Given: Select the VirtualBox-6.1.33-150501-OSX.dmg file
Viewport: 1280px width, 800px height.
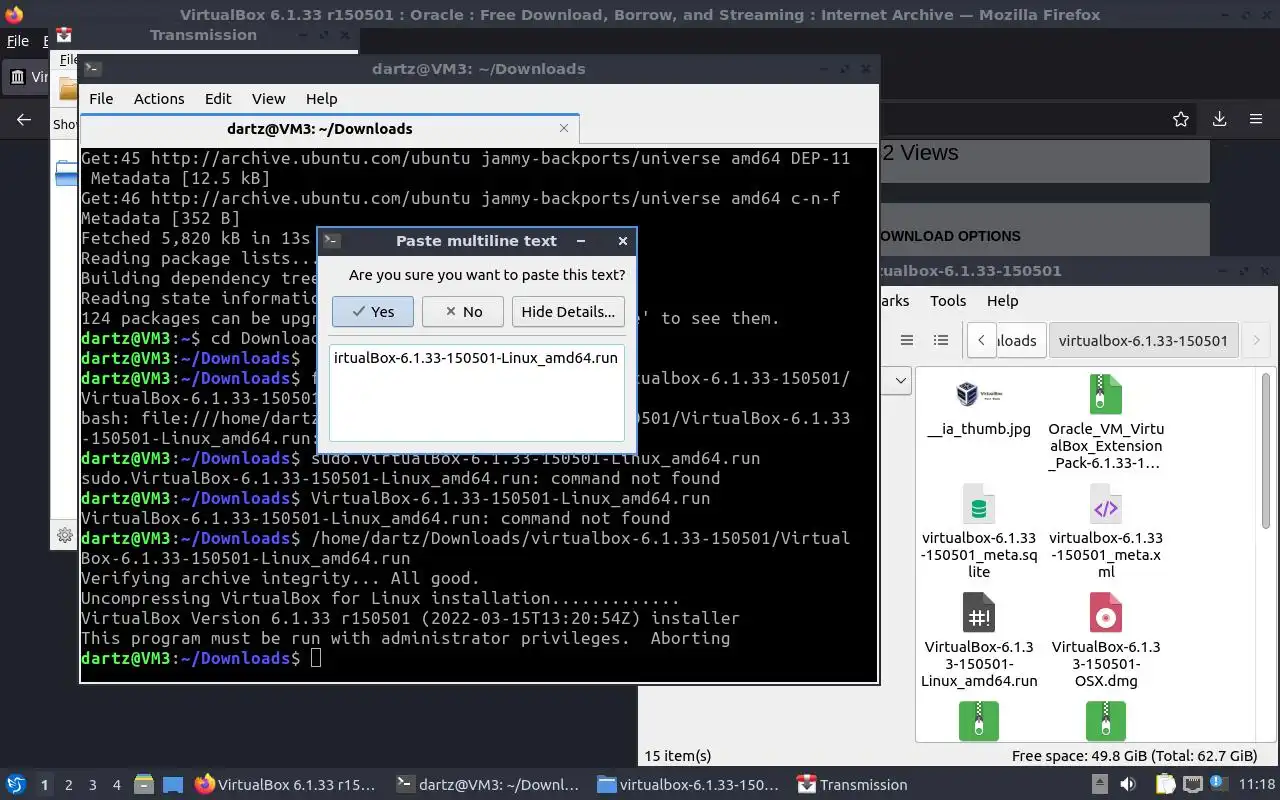Looking at the screenshot, I should [1106, 641].
